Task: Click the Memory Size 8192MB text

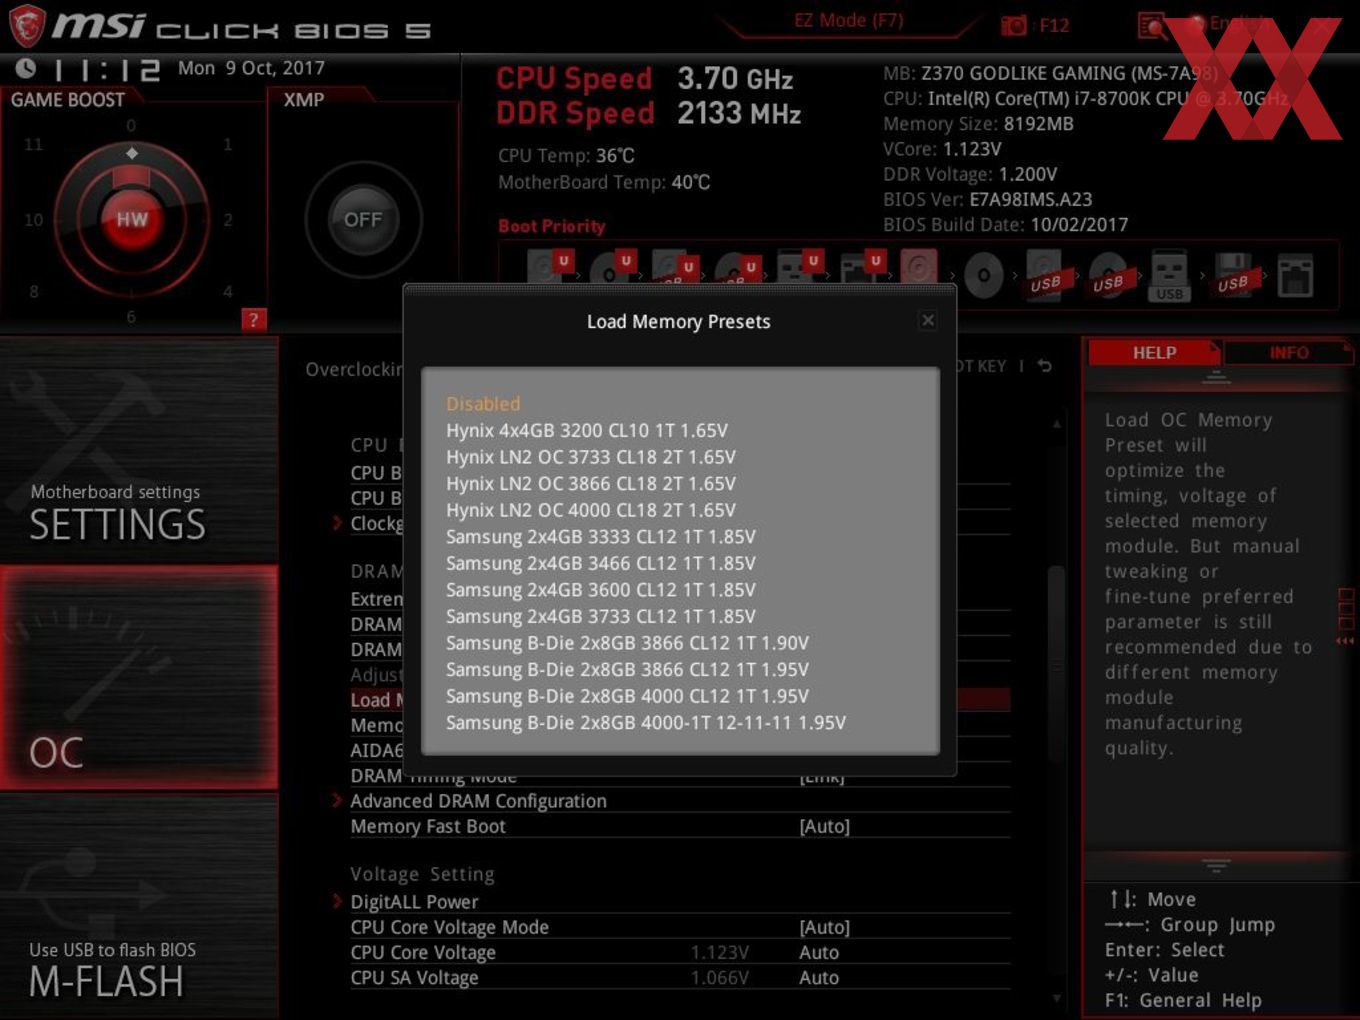Action: tap(978, 124)
